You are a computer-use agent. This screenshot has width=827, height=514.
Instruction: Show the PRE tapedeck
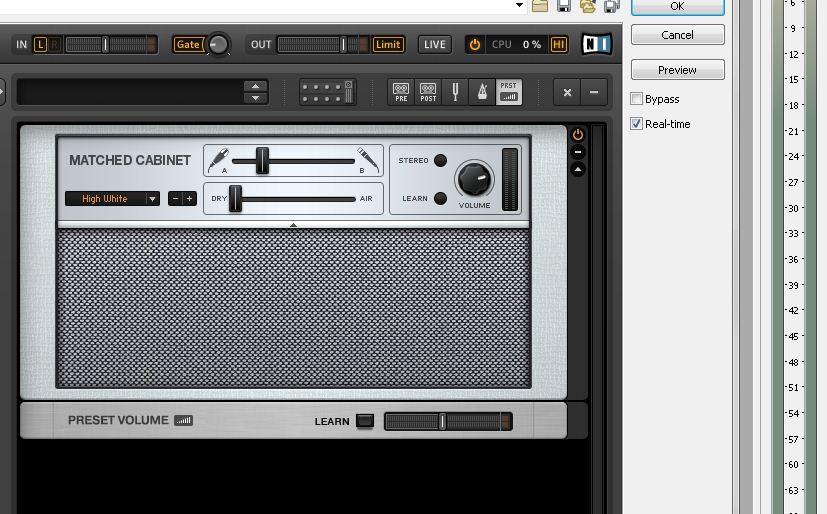401,92
